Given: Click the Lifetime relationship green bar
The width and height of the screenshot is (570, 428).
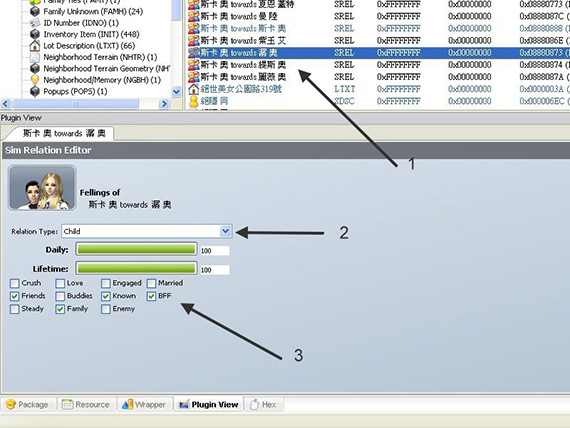Looking at the screenshot, I should [136, 268].
